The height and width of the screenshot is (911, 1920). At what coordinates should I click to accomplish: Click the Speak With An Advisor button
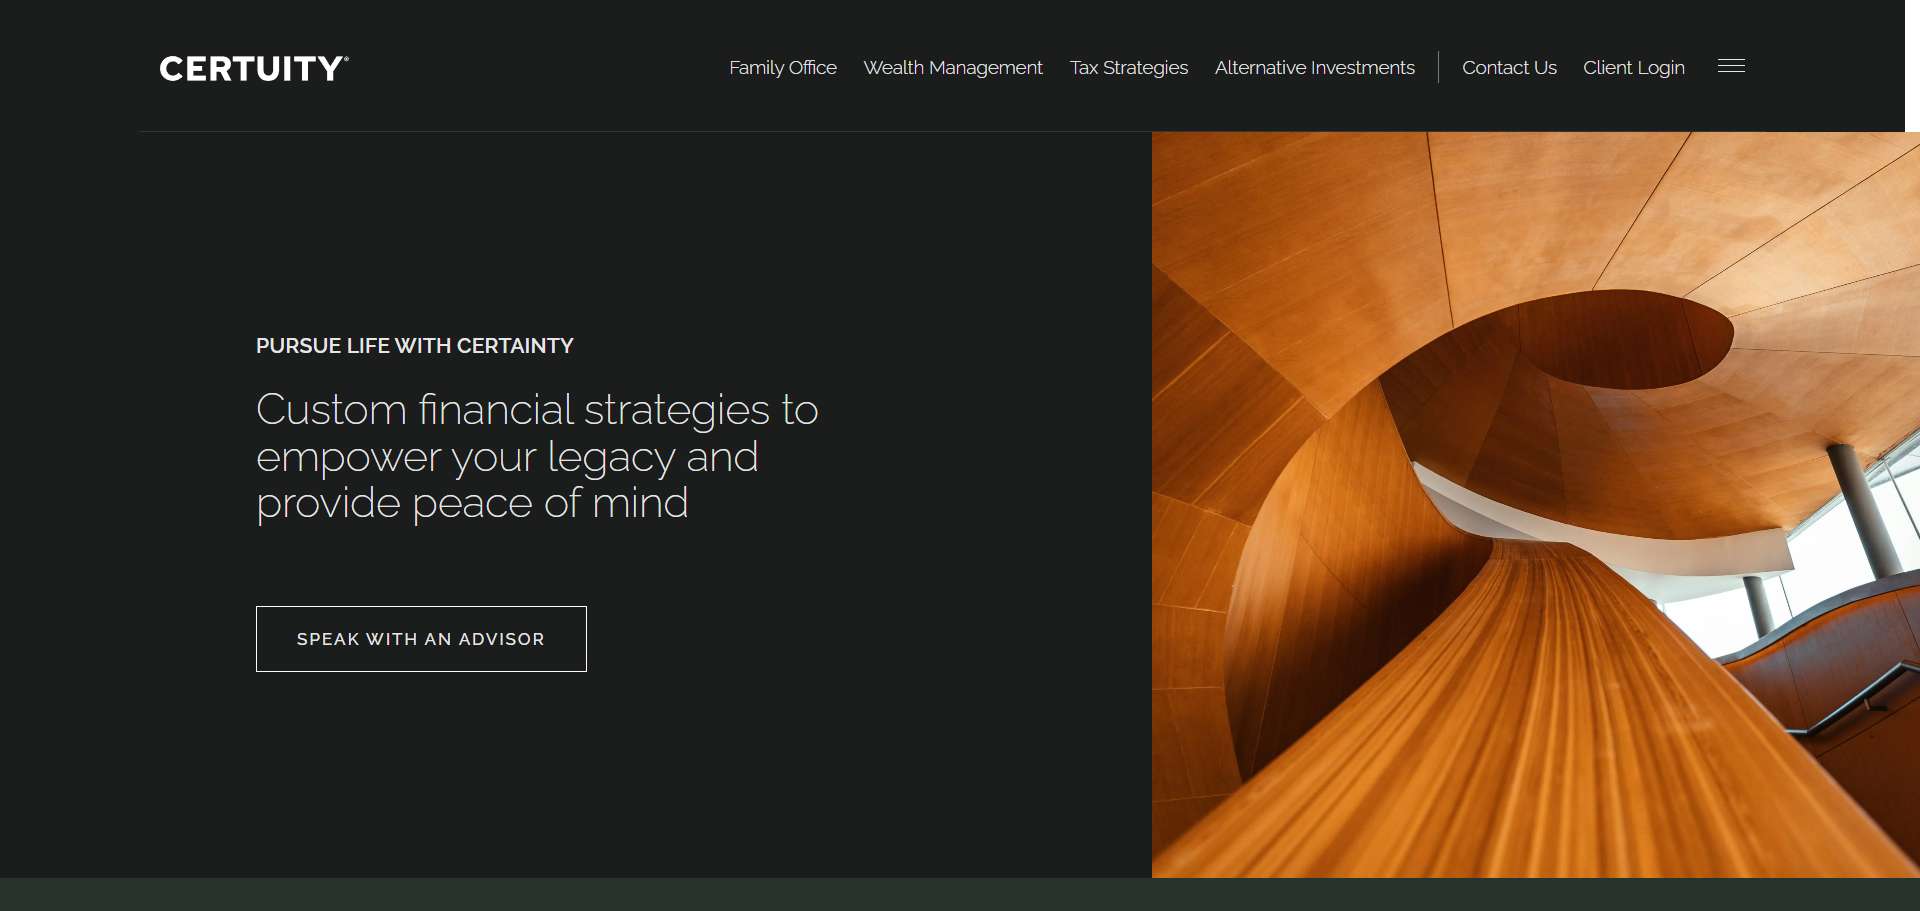(x=421, y=639)
